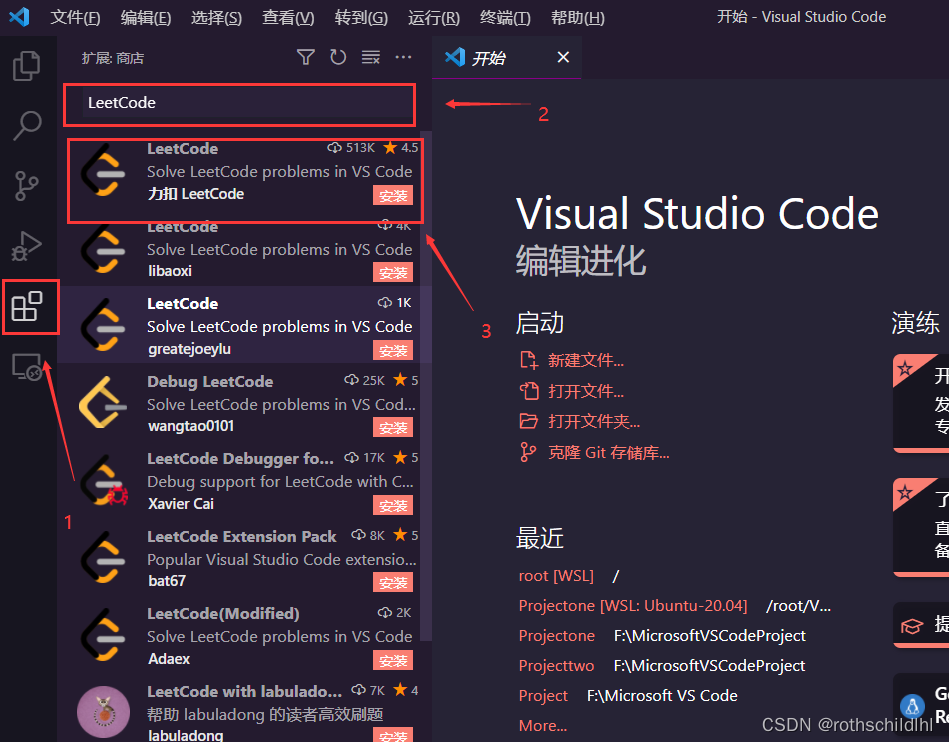Click 克隆 Git 存储库... link

point(608,453)
